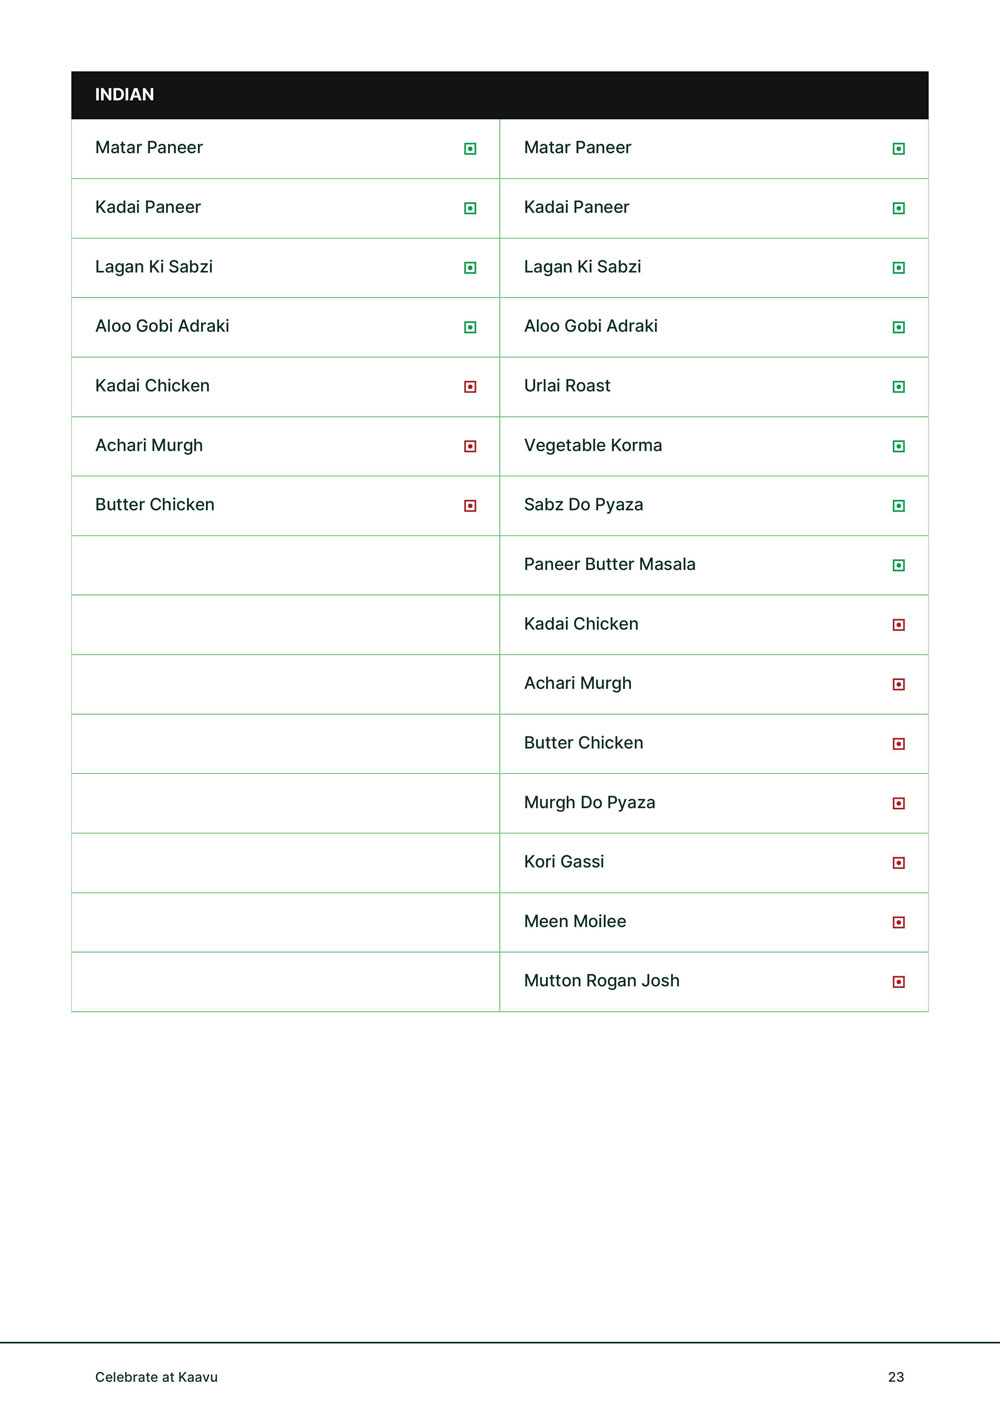Click the non-veg icon for Mutton Rogan Josh
The width and height of the screenshot is (1000, 1414).
(899, 982)
